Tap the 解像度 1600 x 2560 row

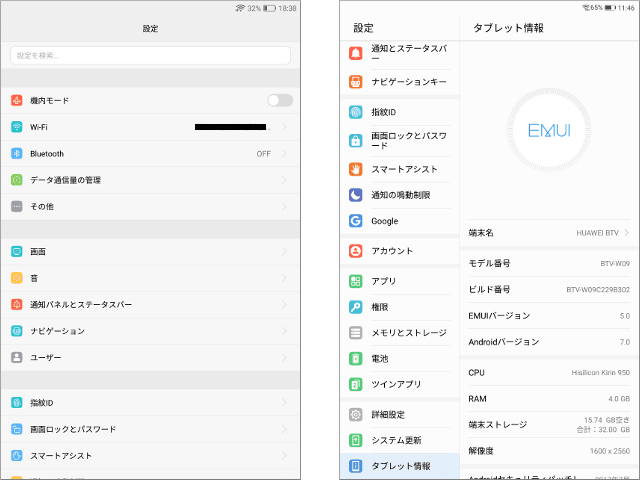549,451
